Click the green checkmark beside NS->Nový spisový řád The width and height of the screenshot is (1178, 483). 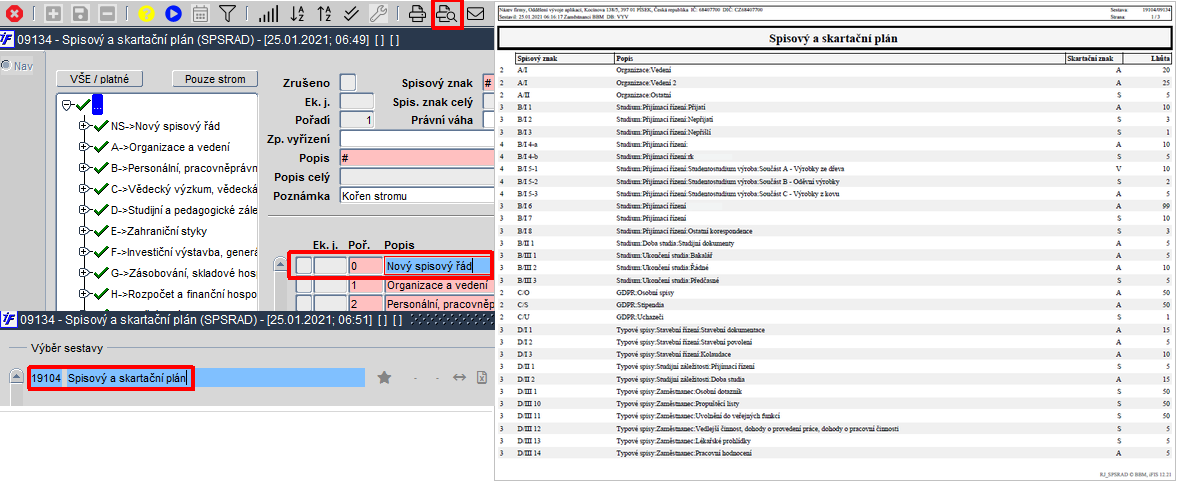pos(101,126)
